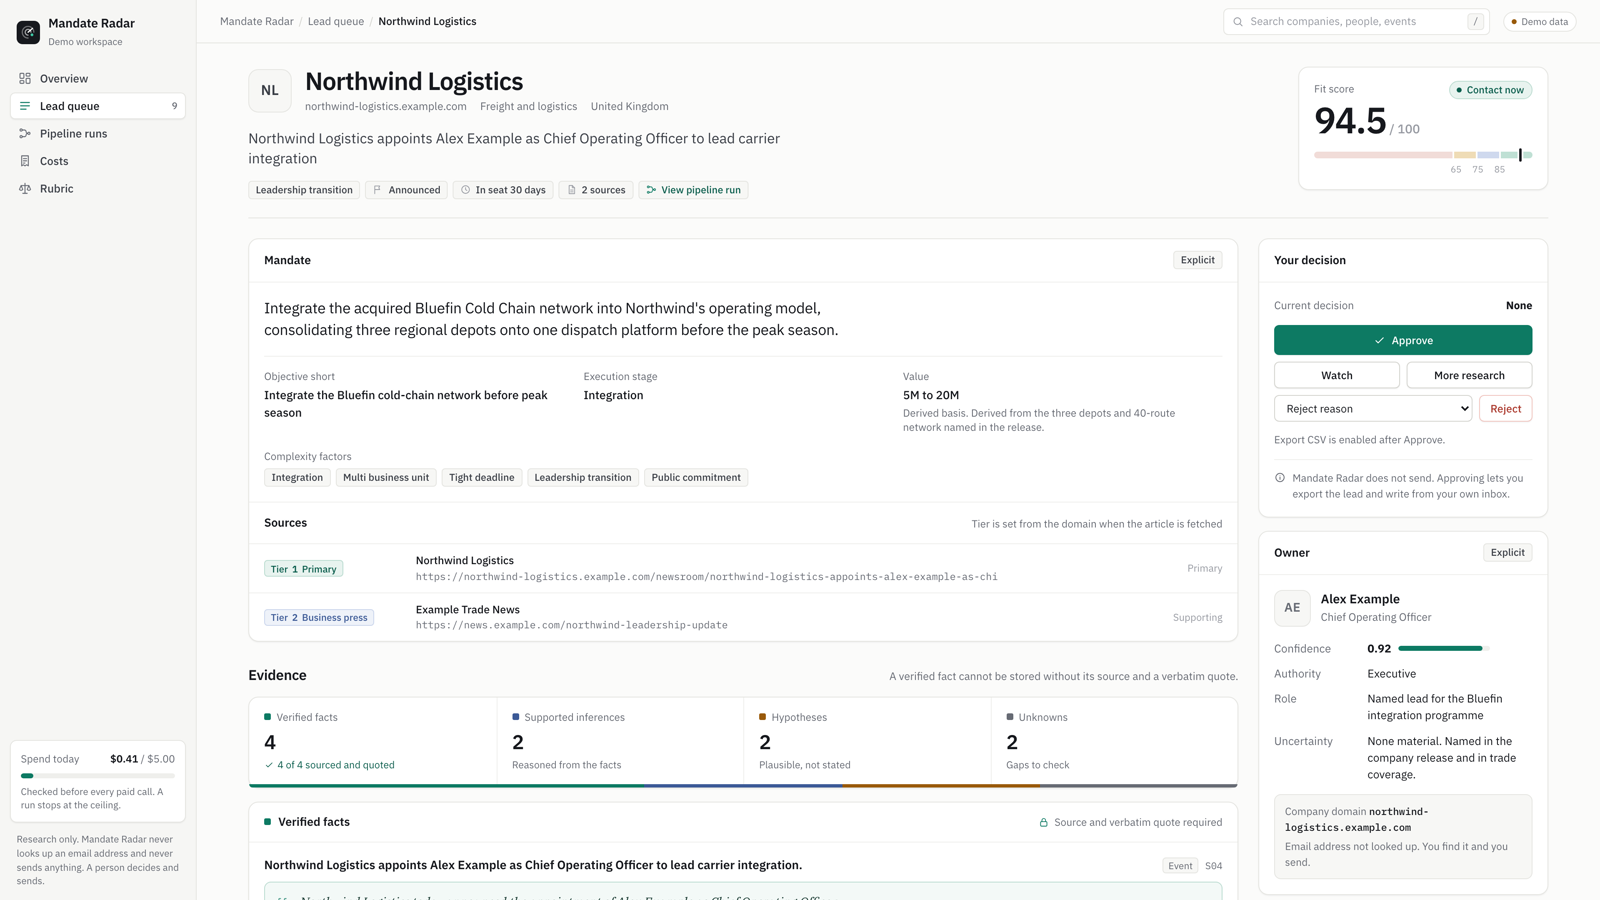Viewport: 1600px width, 900px height.
Task: Click the lock icon beside the quote requirement
Action: pos(1043,823)
